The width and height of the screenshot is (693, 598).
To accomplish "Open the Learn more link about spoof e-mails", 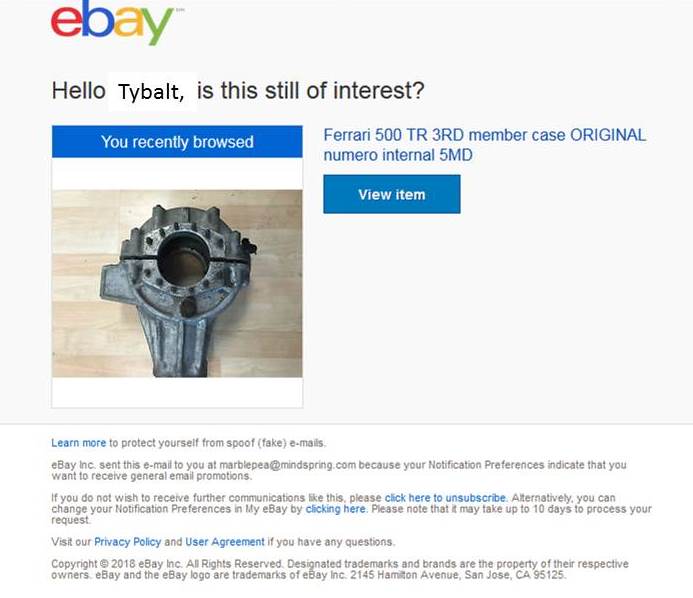I will [79, 443].
